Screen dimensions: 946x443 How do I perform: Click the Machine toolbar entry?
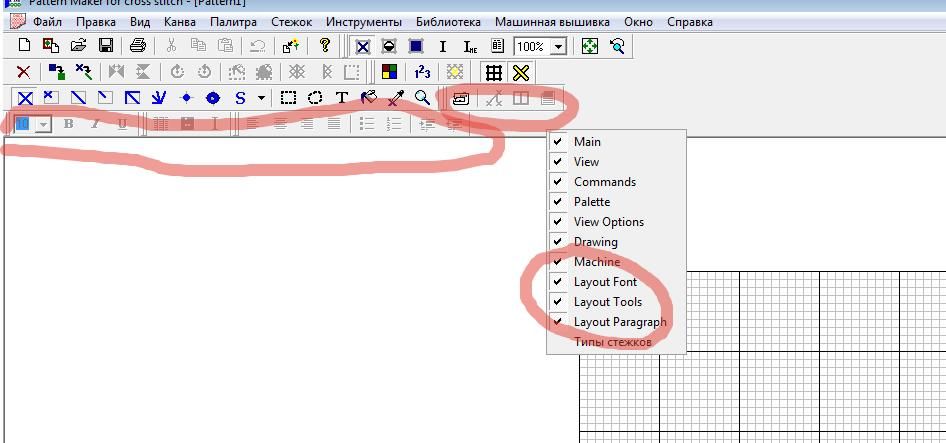[596, 262]
